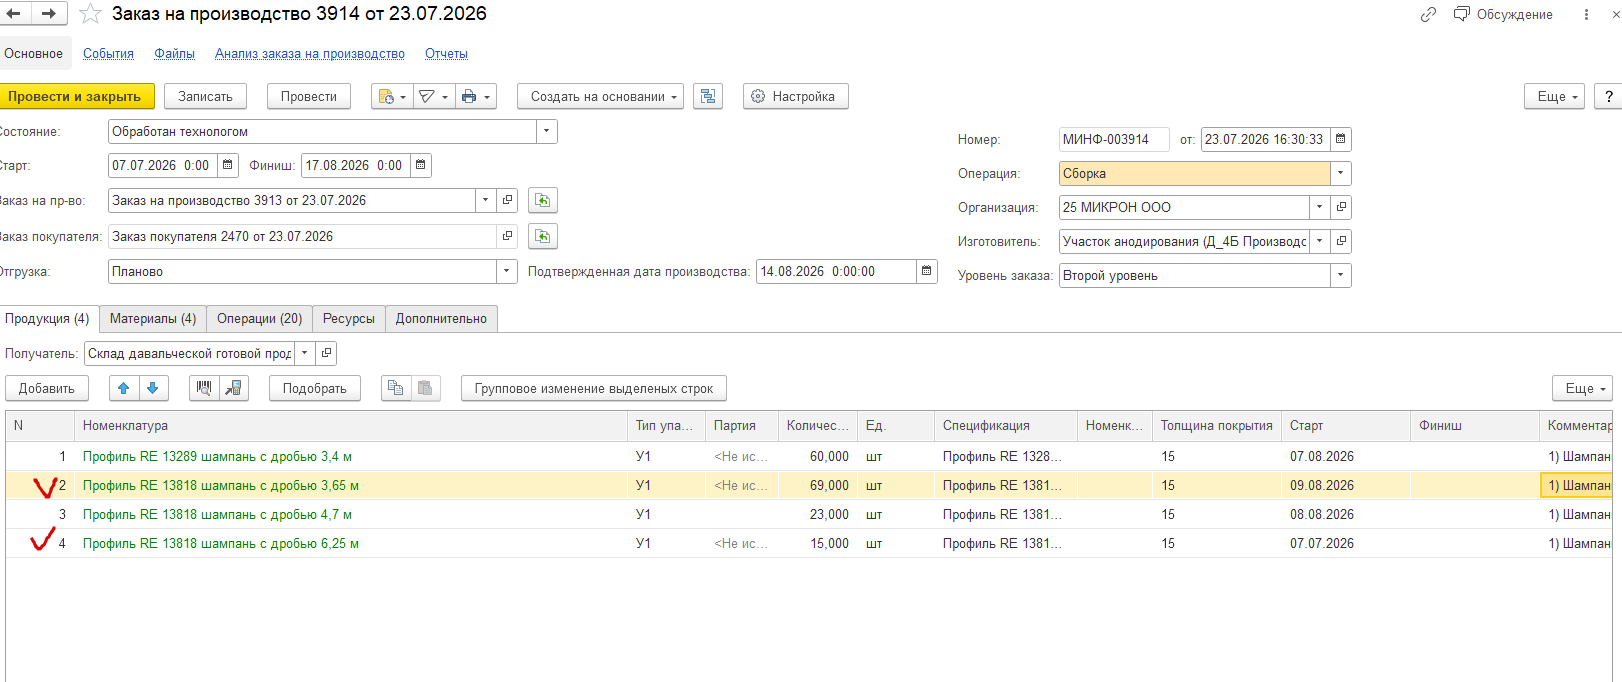
Task: Go forward with the right arrow
Action: click(x=49, y=14)
